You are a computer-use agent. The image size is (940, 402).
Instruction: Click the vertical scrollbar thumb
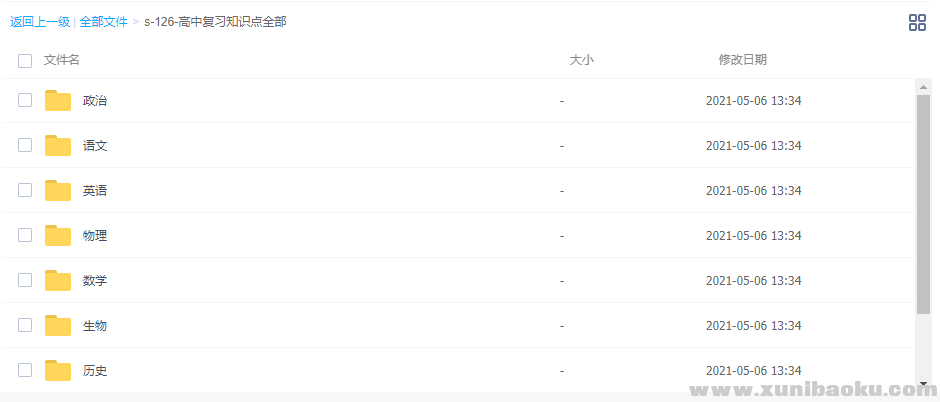point(923,200)
